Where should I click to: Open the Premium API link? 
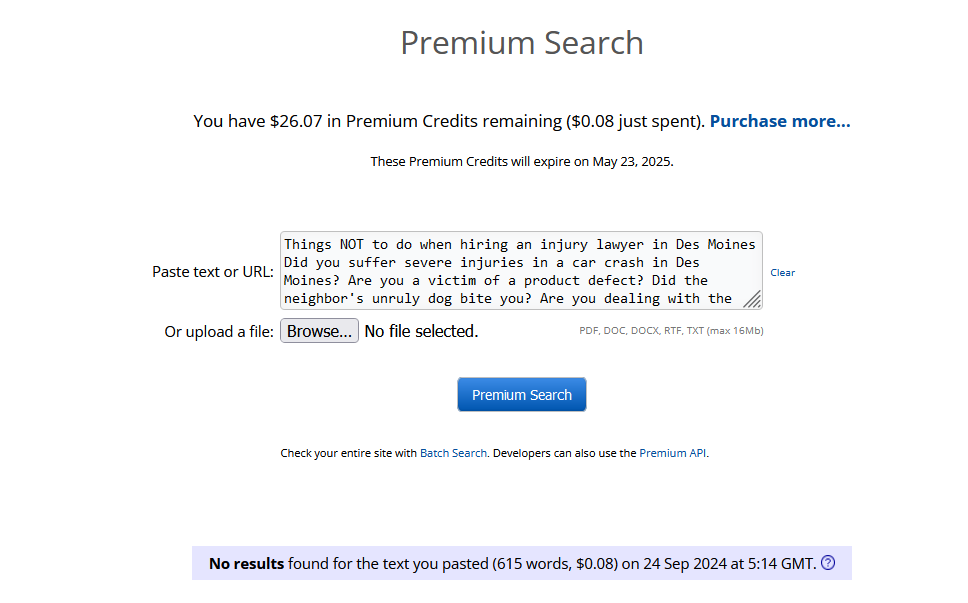tap(673, 453)
